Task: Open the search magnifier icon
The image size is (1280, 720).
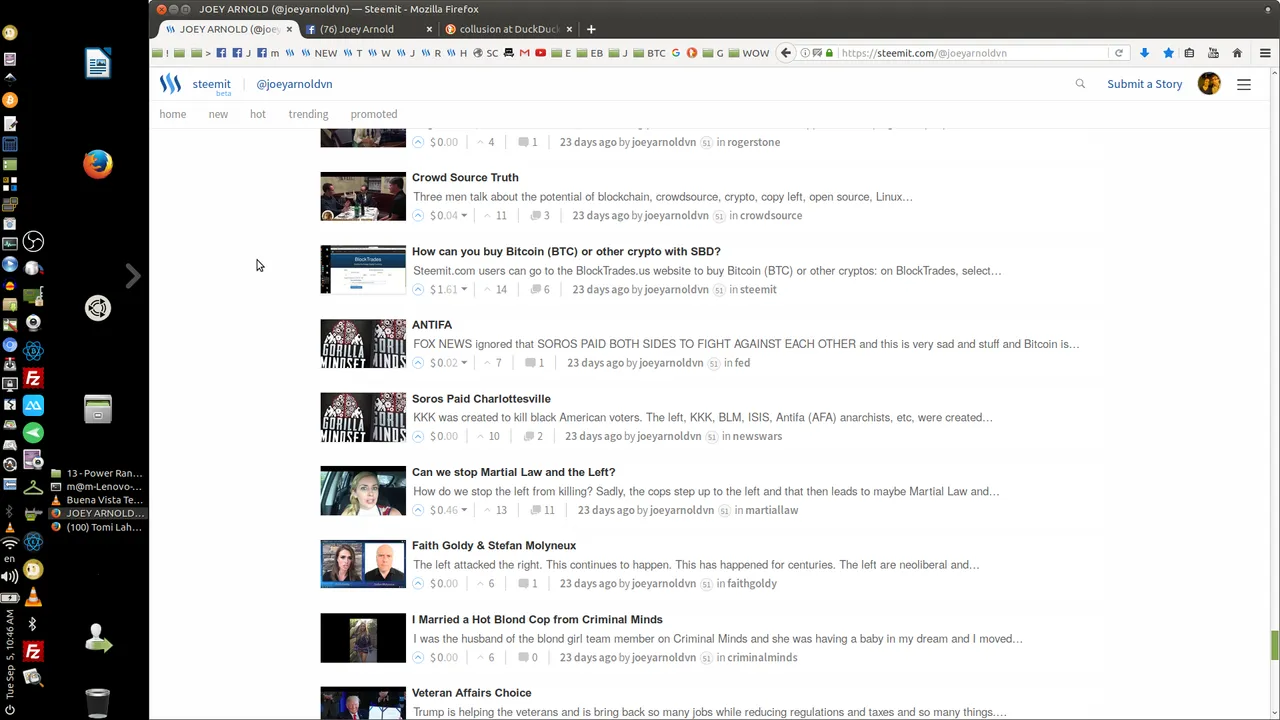Action: [1080, 84]
